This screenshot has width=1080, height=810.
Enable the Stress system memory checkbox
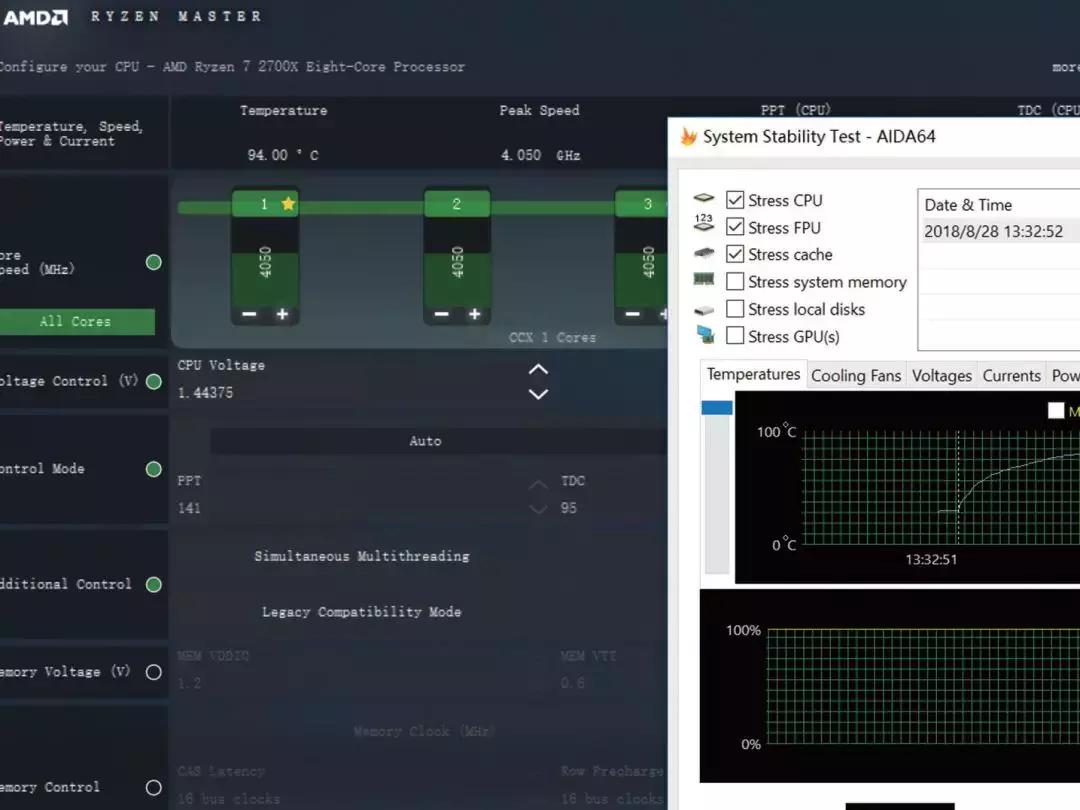tap(735, 282)
